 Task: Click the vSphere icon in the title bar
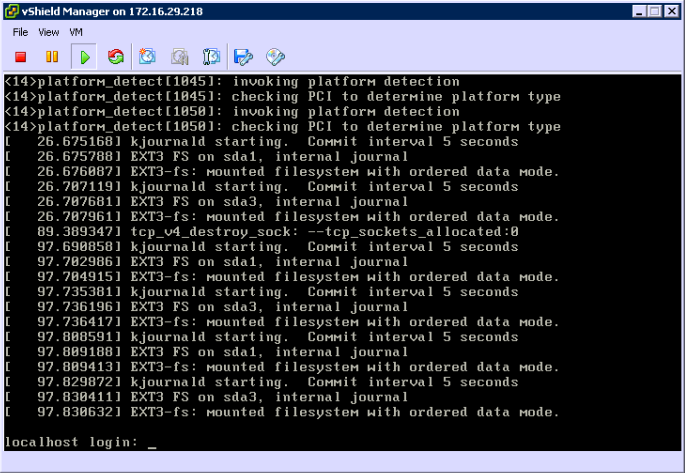coord(12,11)
